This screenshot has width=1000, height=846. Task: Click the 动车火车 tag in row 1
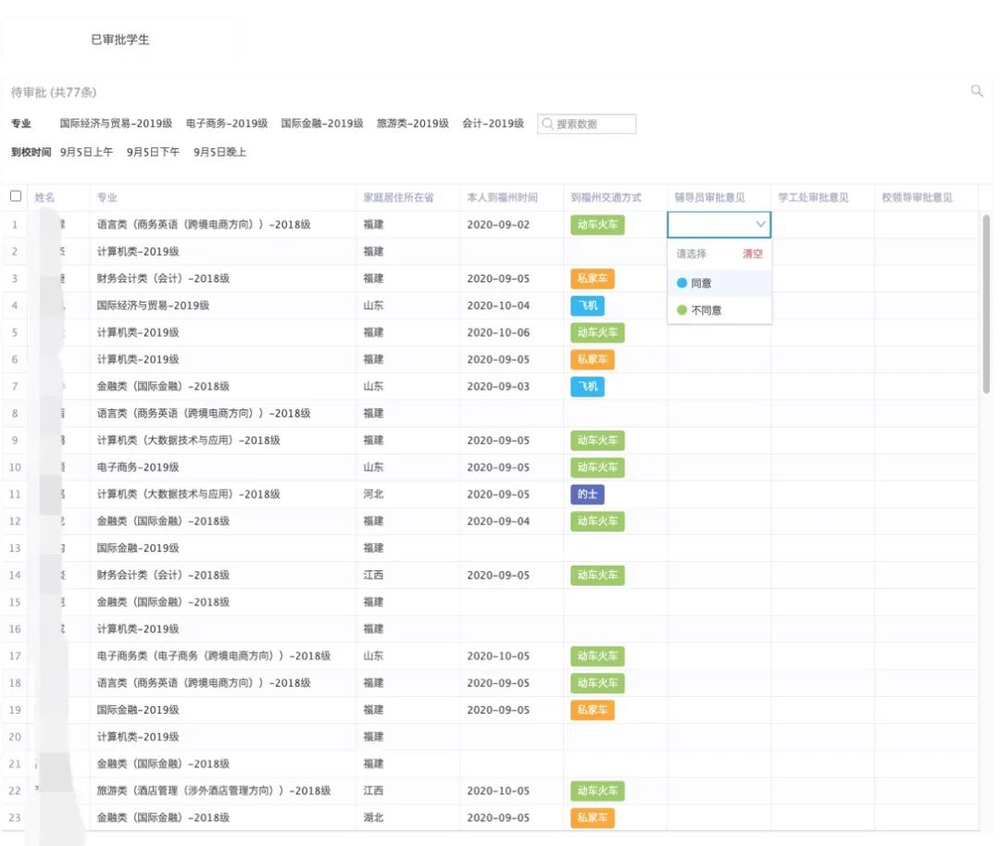pos(597,224)
